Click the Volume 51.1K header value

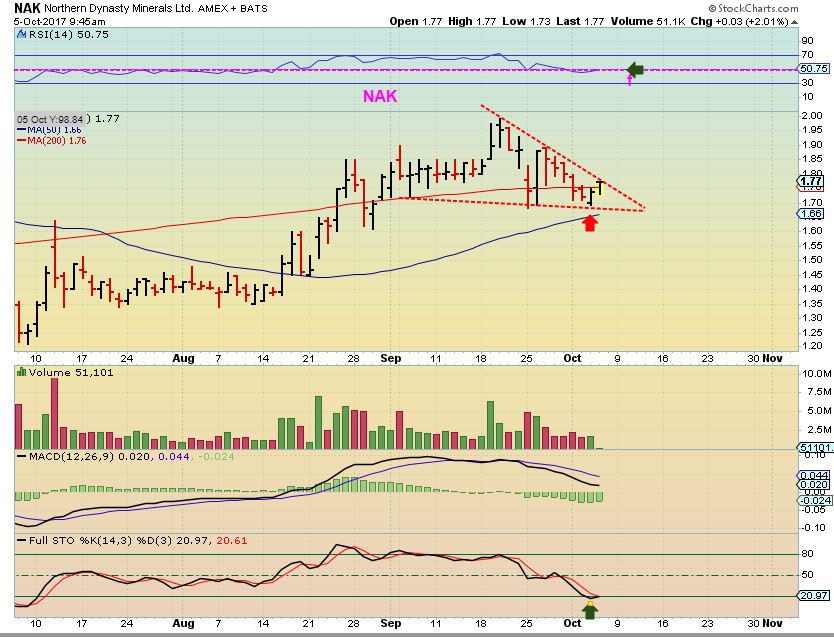[x=648, y=21]
